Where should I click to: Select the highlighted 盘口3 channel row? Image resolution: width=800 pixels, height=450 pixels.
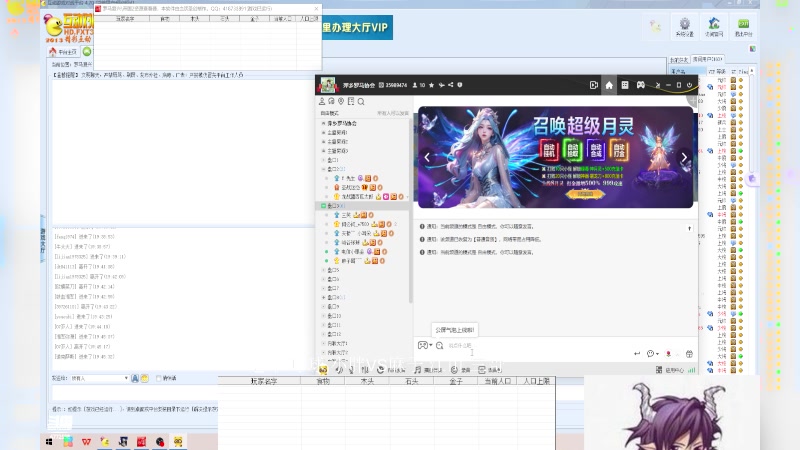click(363, 206)
